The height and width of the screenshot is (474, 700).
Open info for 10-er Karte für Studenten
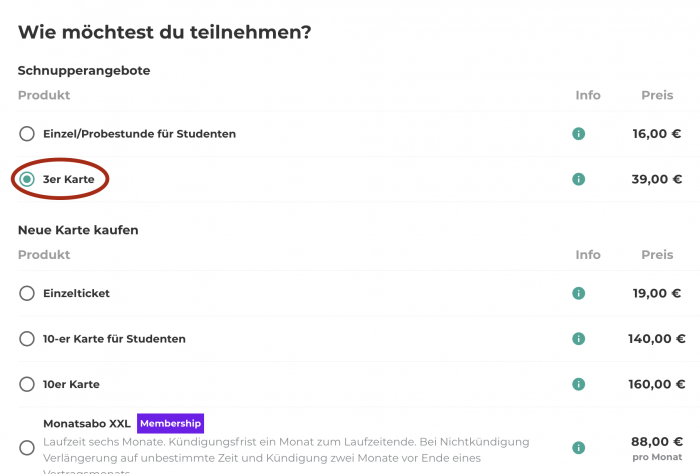click(x=578, y=339)
